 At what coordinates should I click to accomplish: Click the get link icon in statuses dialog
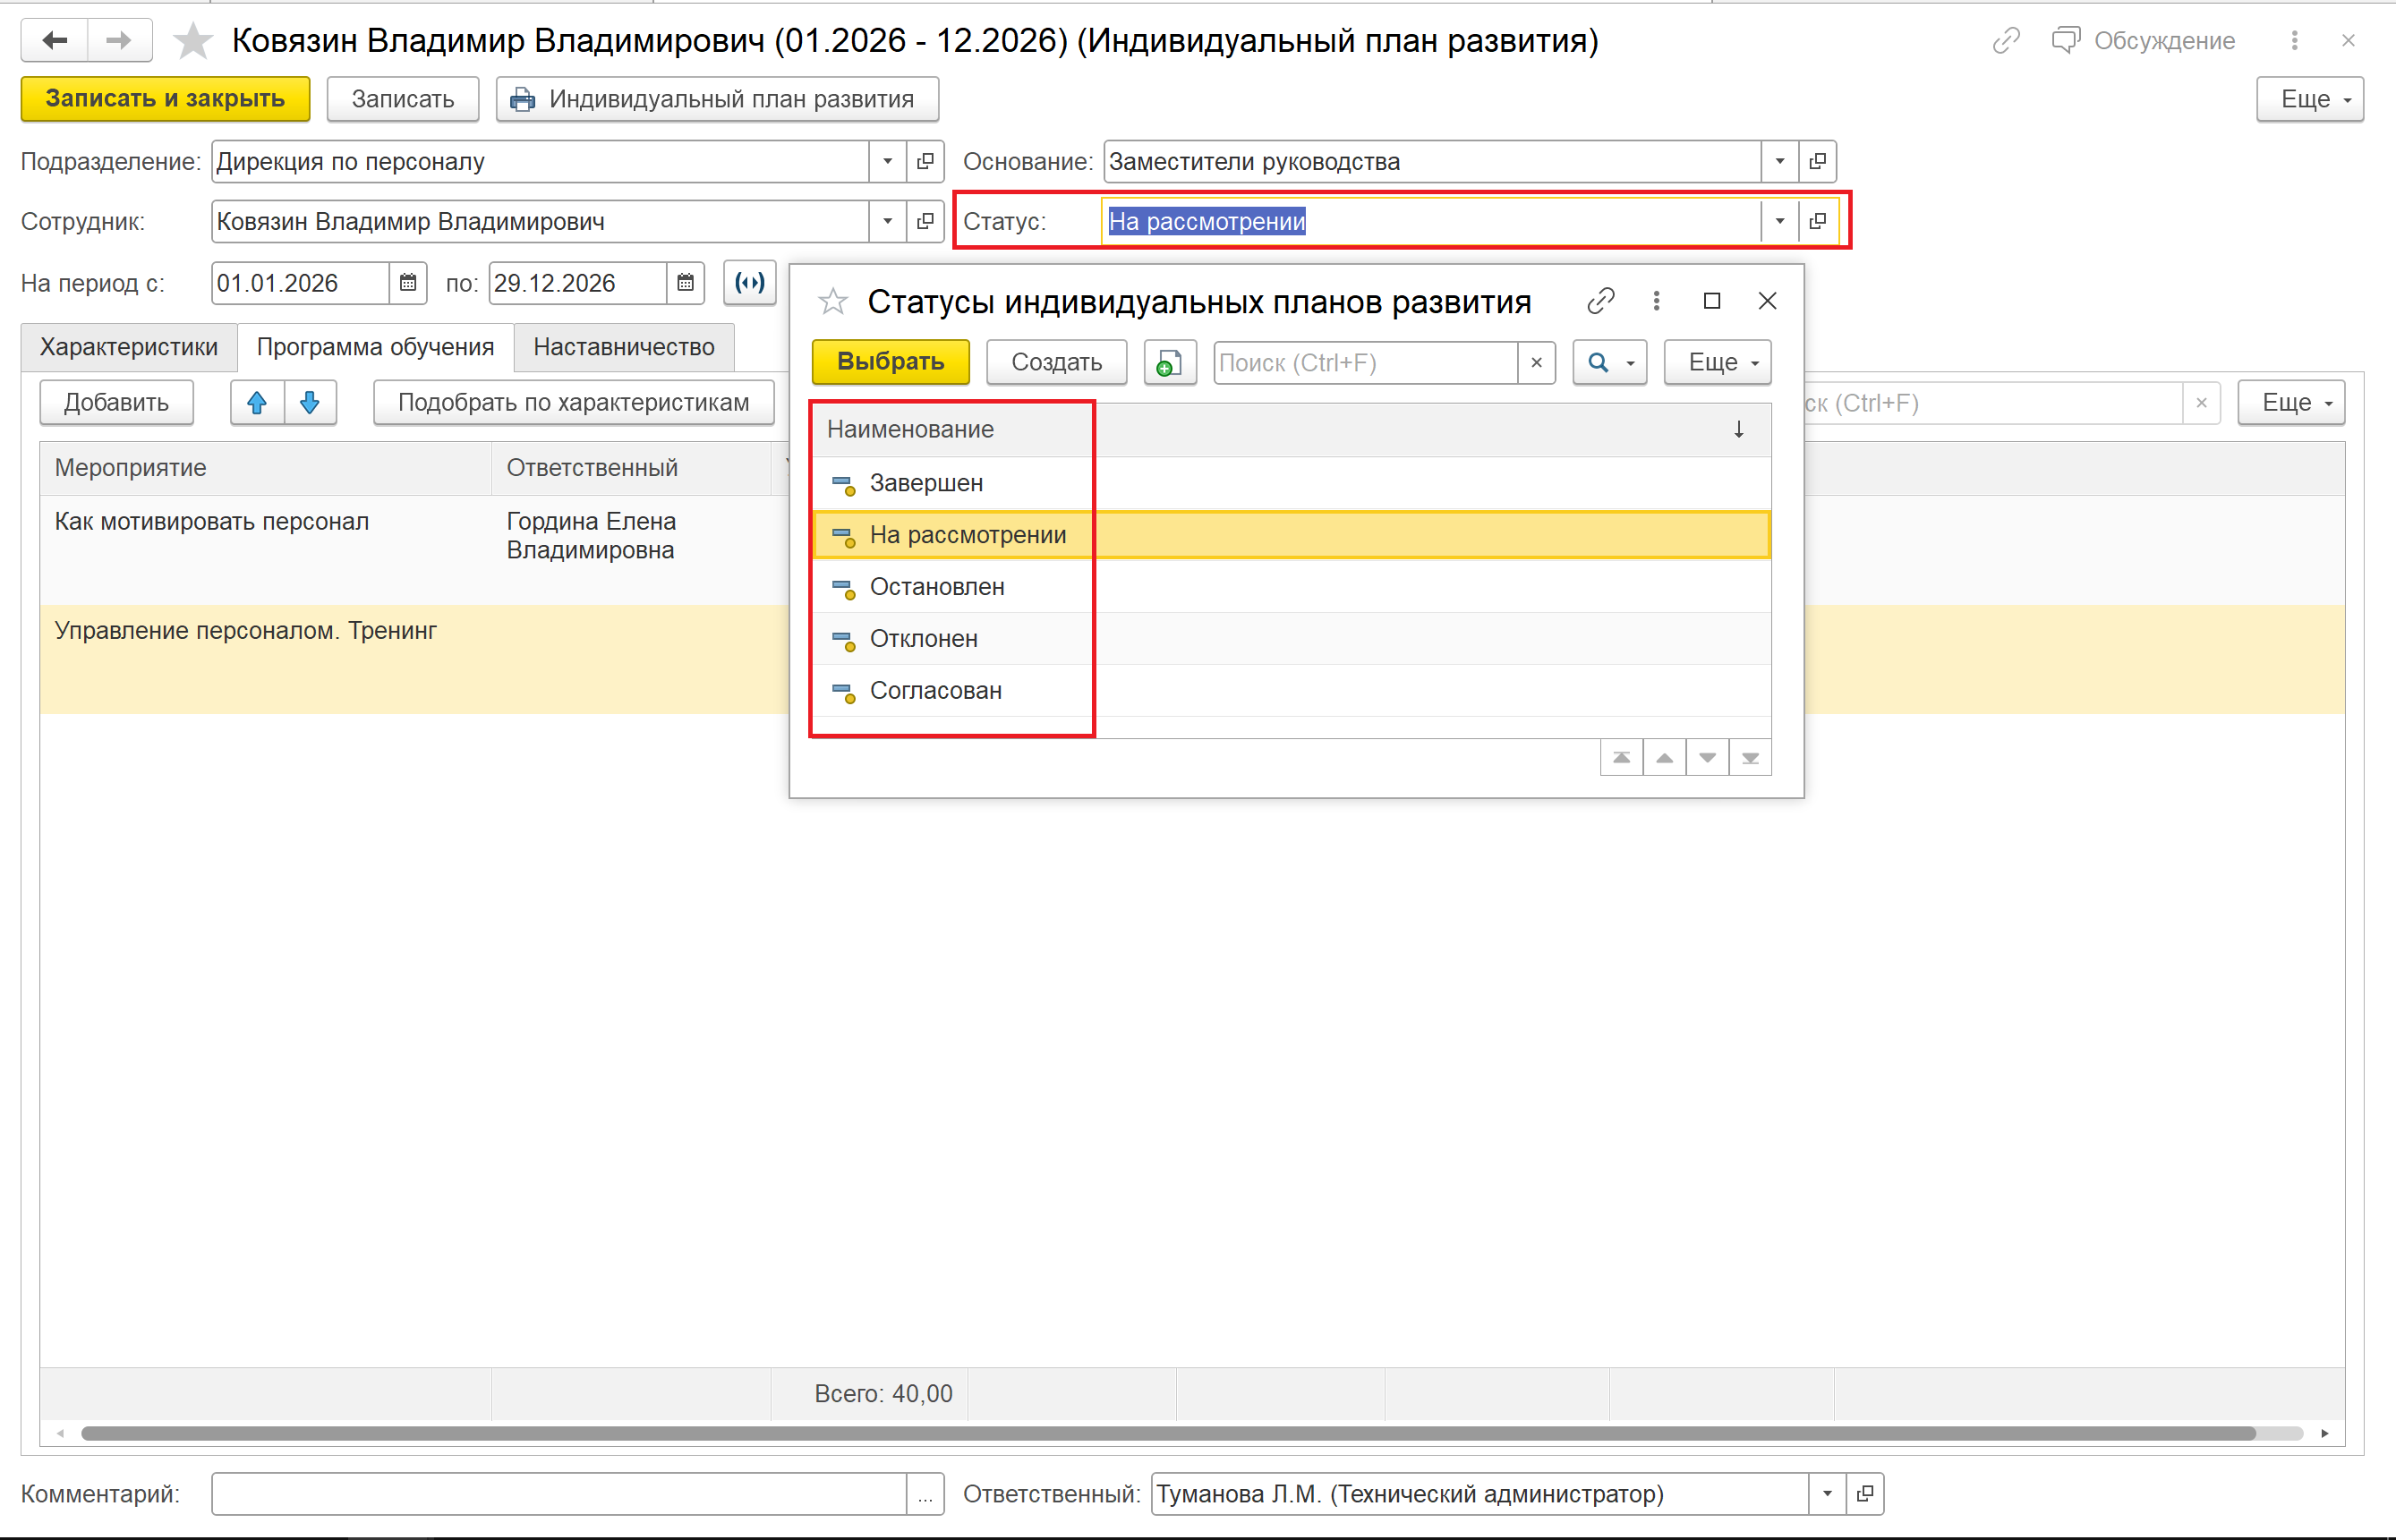pos(1600,301)
